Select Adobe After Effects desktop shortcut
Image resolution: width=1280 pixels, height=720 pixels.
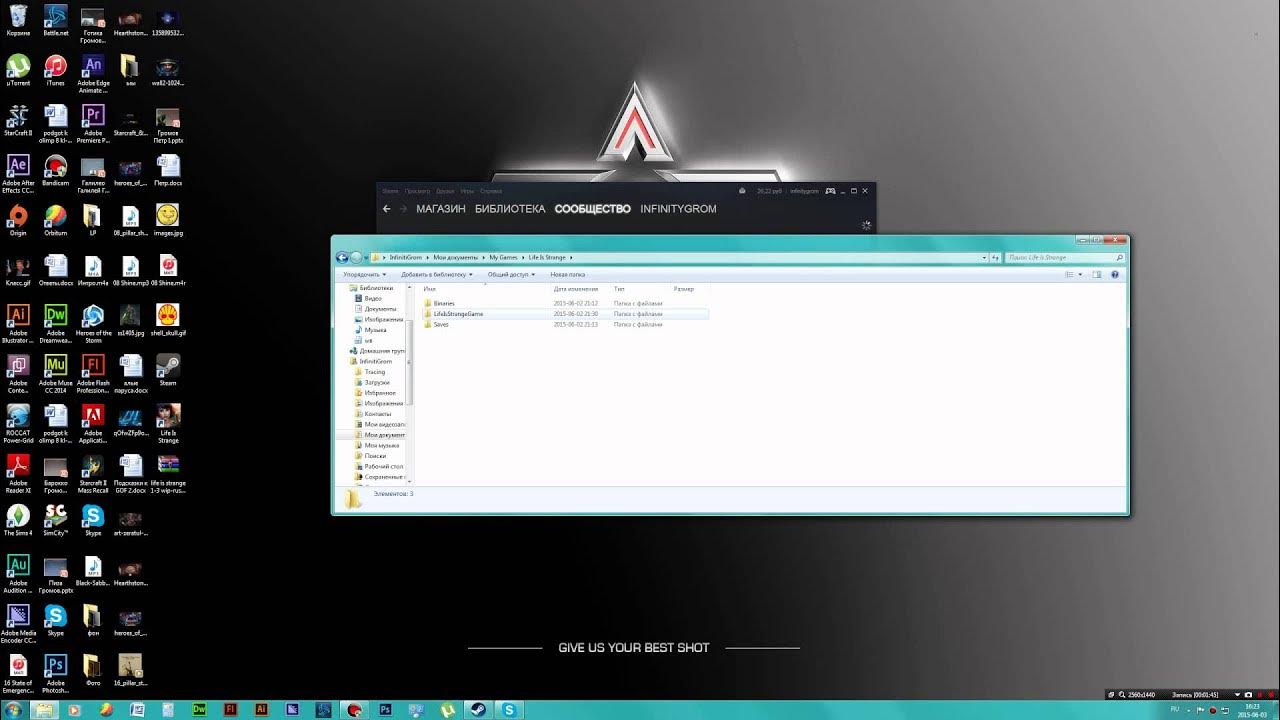[18, 174]
